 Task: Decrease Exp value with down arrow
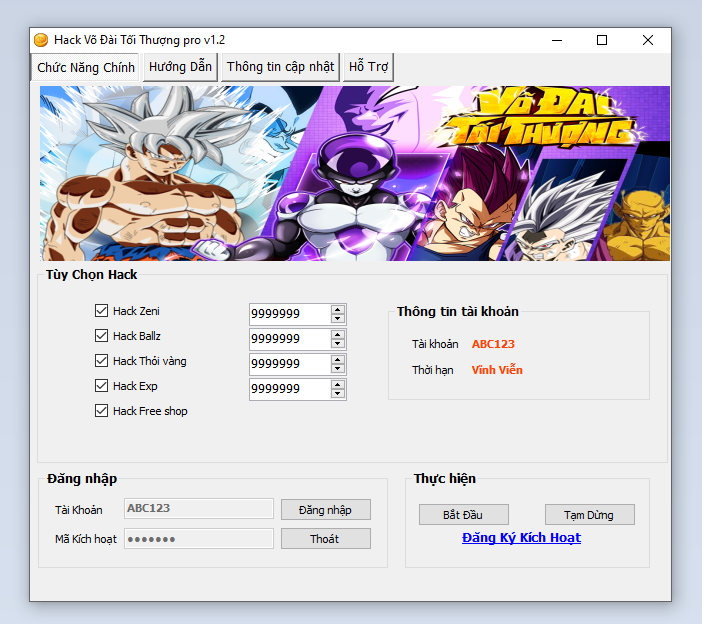tap(338, 394)
